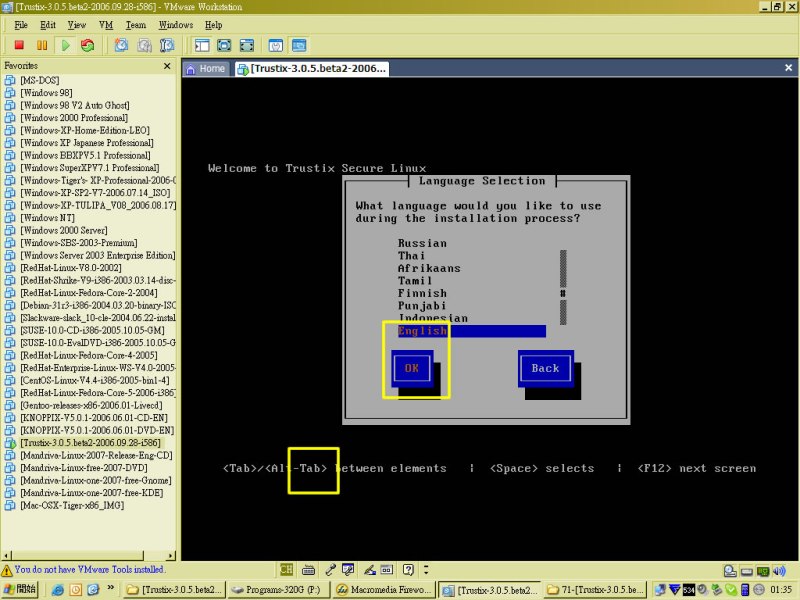The height and width of the screenshot is (600, 800).
Task: Click the yellow VMware Tools warning icon
Action: pos(7,570)
